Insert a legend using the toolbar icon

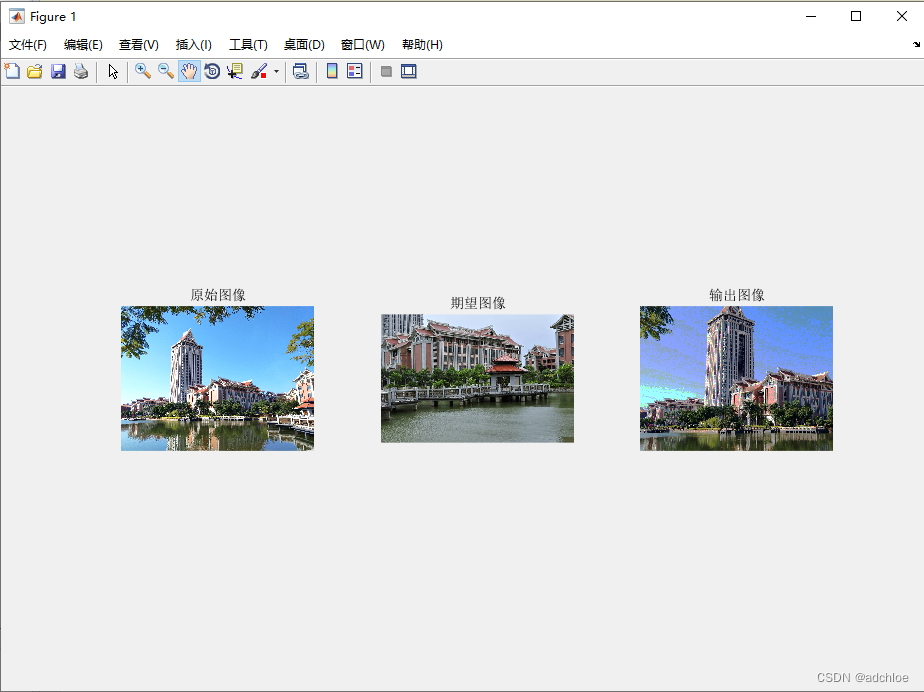coord(355,71)
